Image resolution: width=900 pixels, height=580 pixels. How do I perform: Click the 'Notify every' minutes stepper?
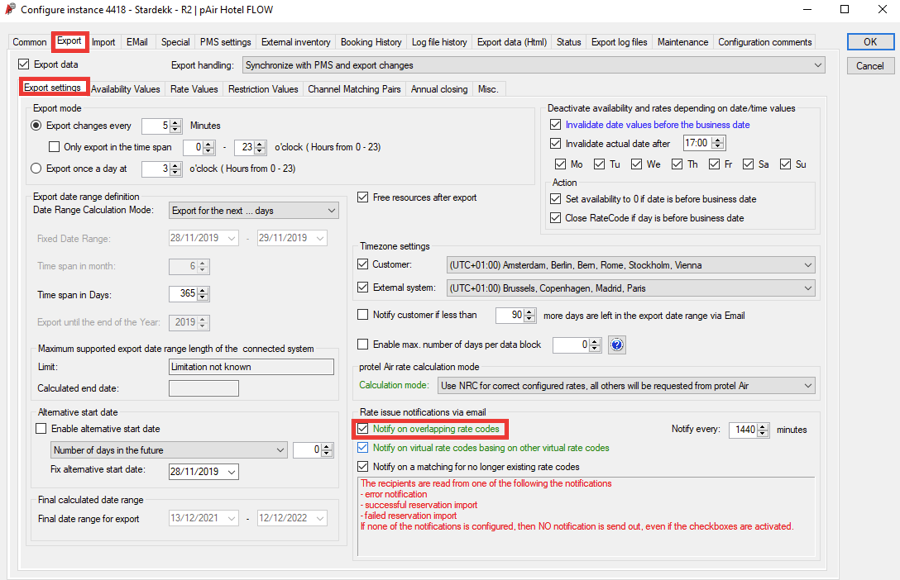763,430
